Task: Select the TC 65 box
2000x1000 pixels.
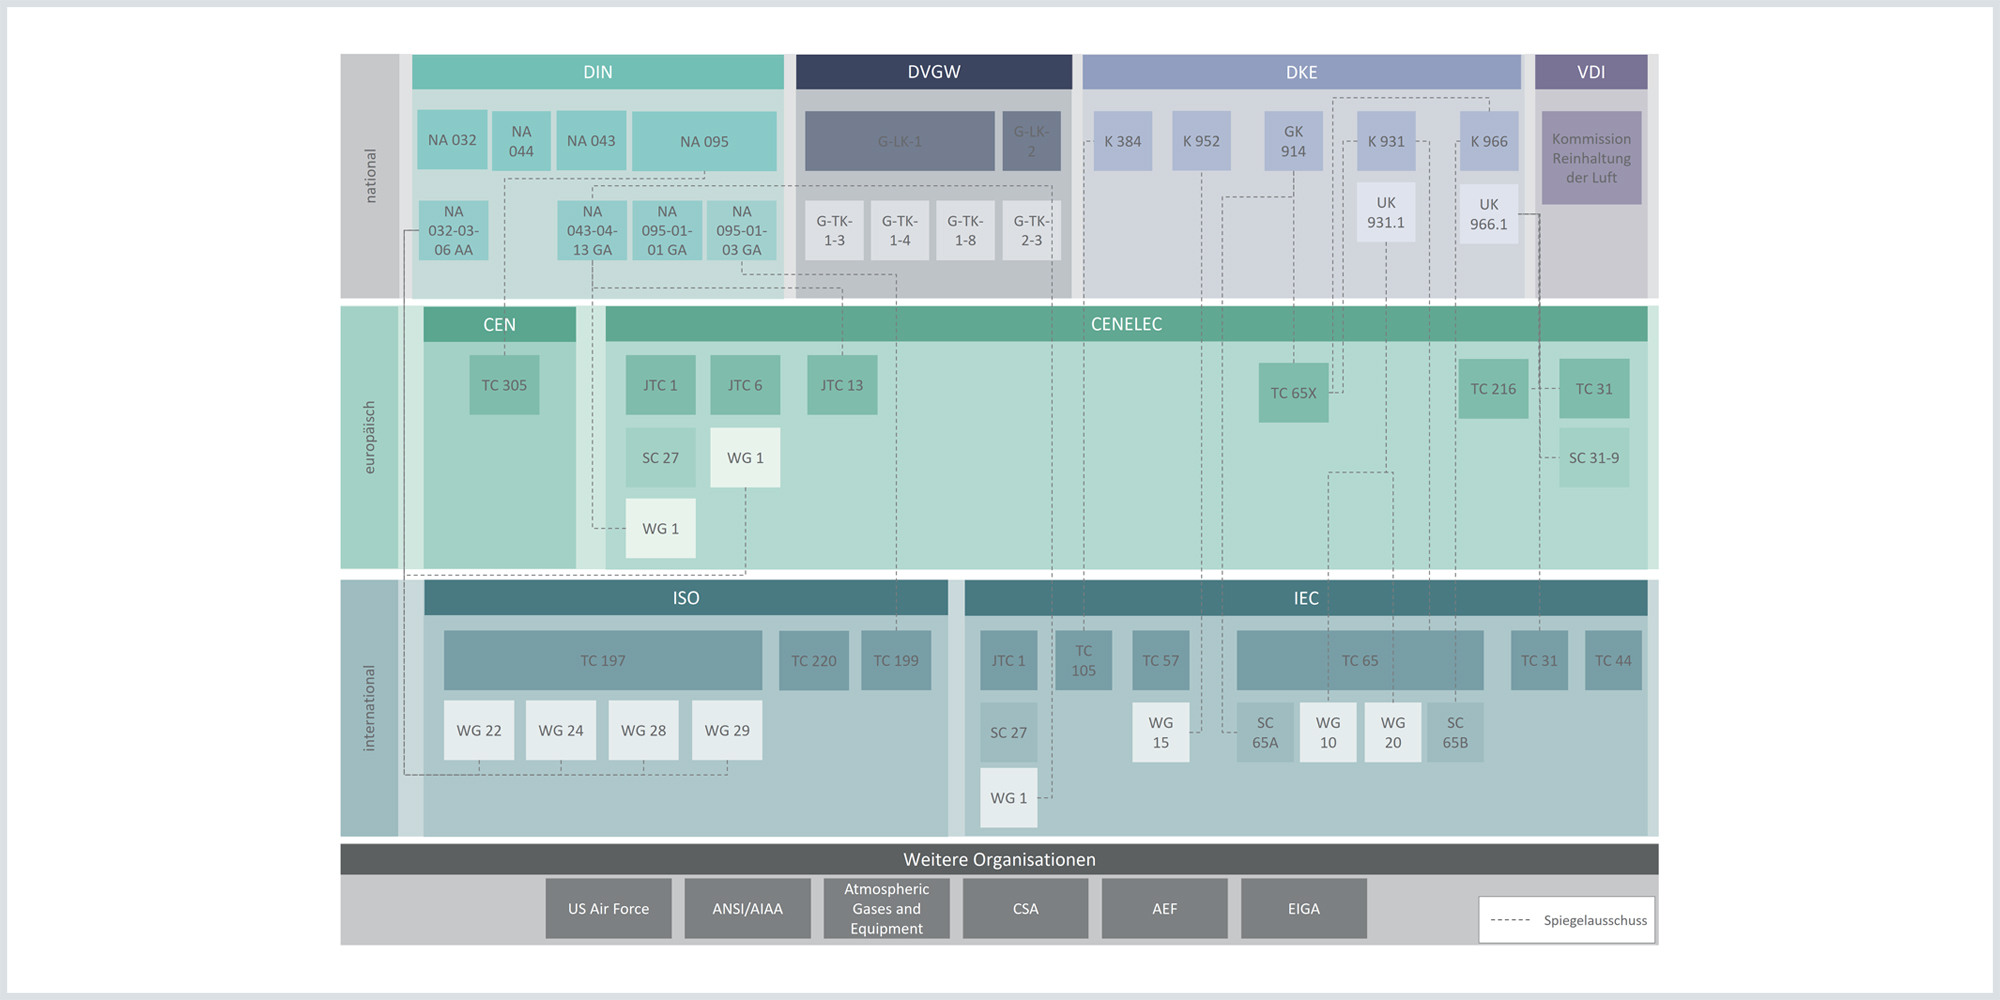Action: tap(1360, 660)
